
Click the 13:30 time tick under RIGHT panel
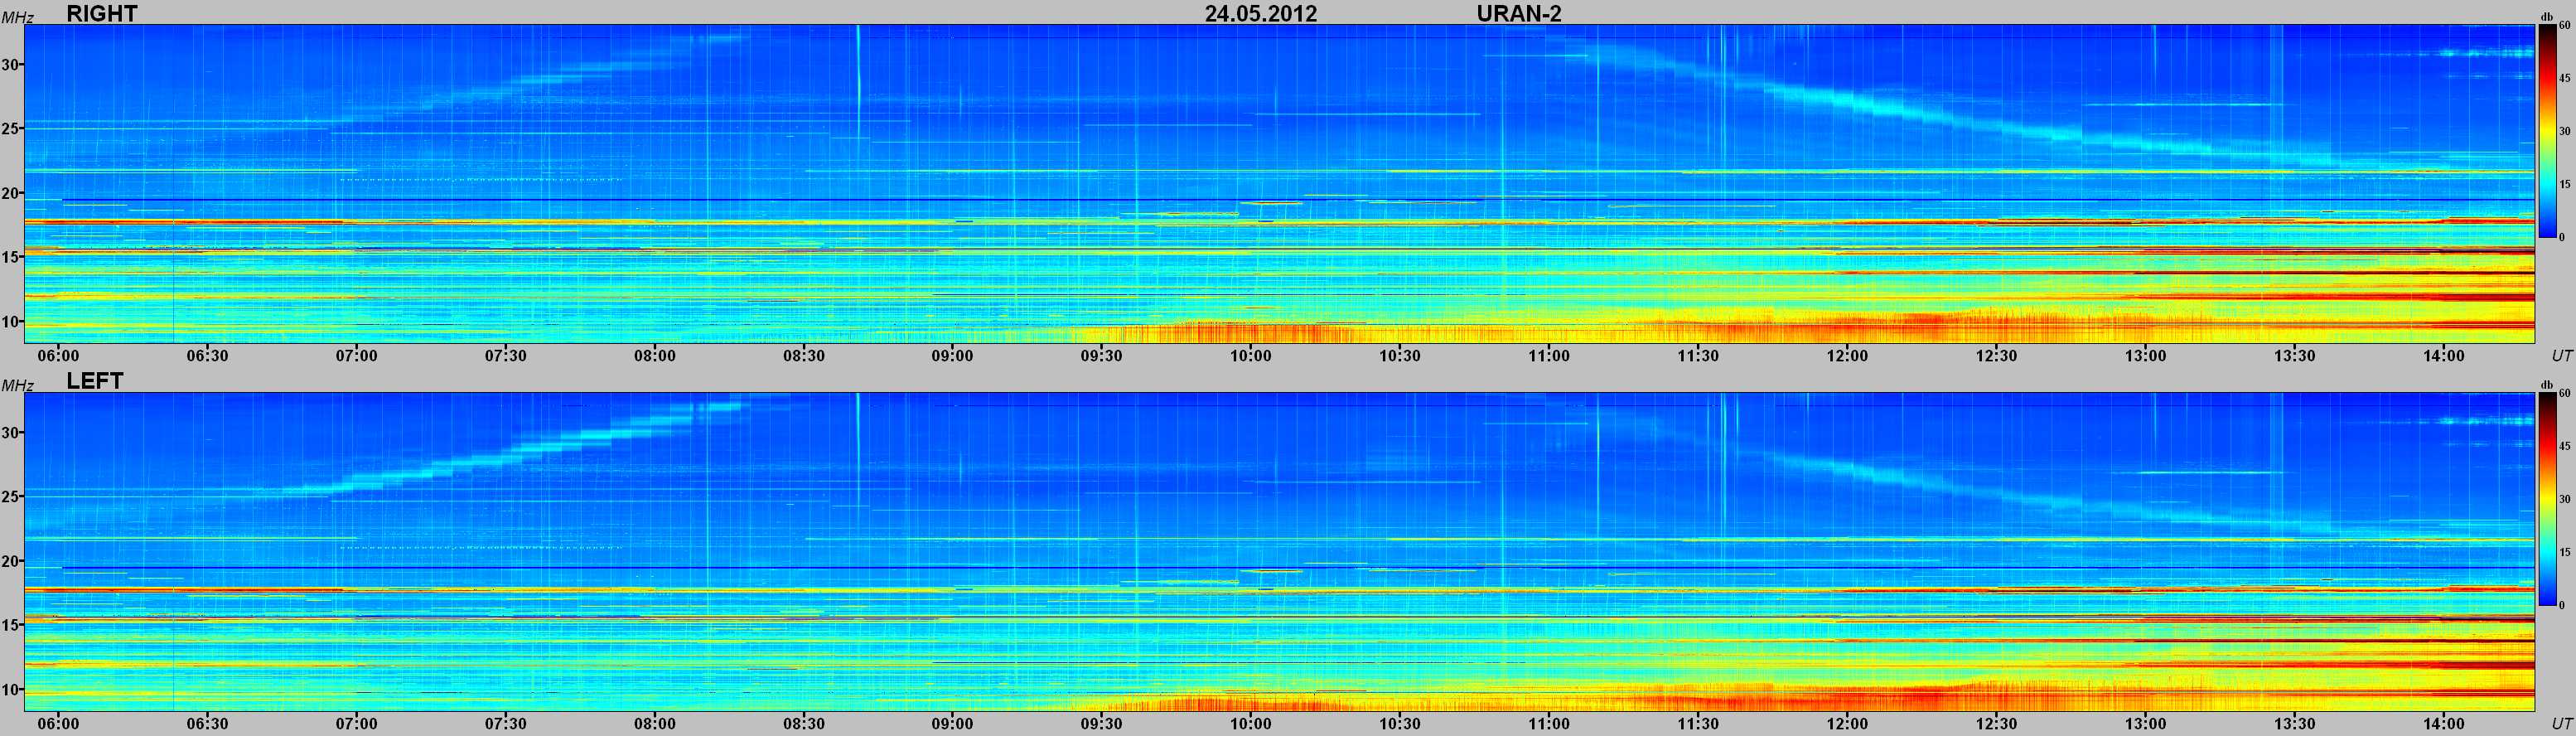[x=2294, y=356]
